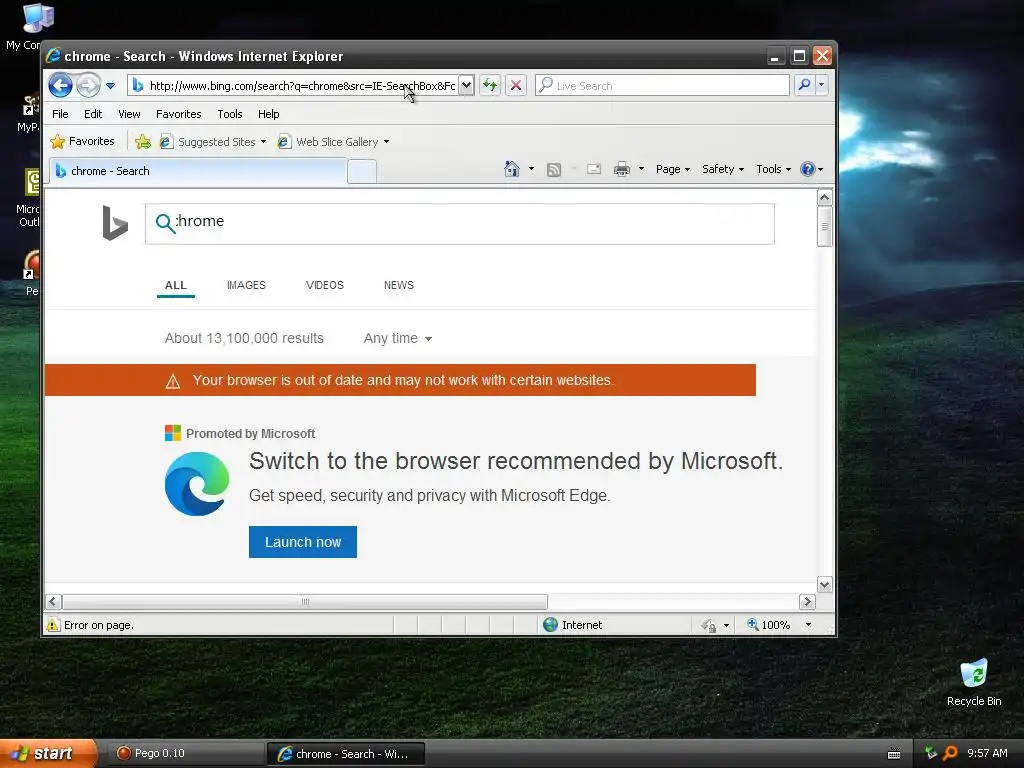Open the Help menu
The height and width of the screenshot is (768, 1024).
click(x=268, y=114)
